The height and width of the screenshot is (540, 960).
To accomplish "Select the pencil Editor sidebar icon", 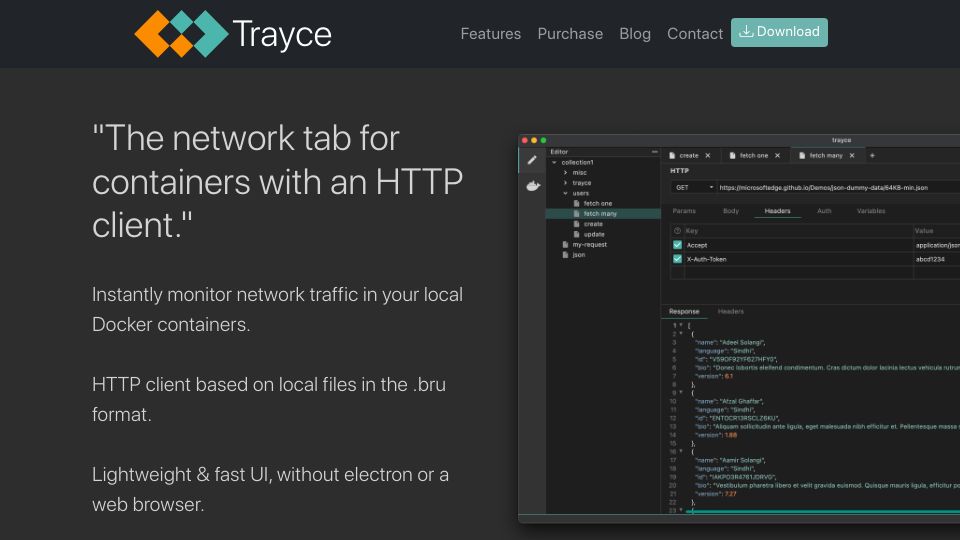I will [x=532, y=160].
